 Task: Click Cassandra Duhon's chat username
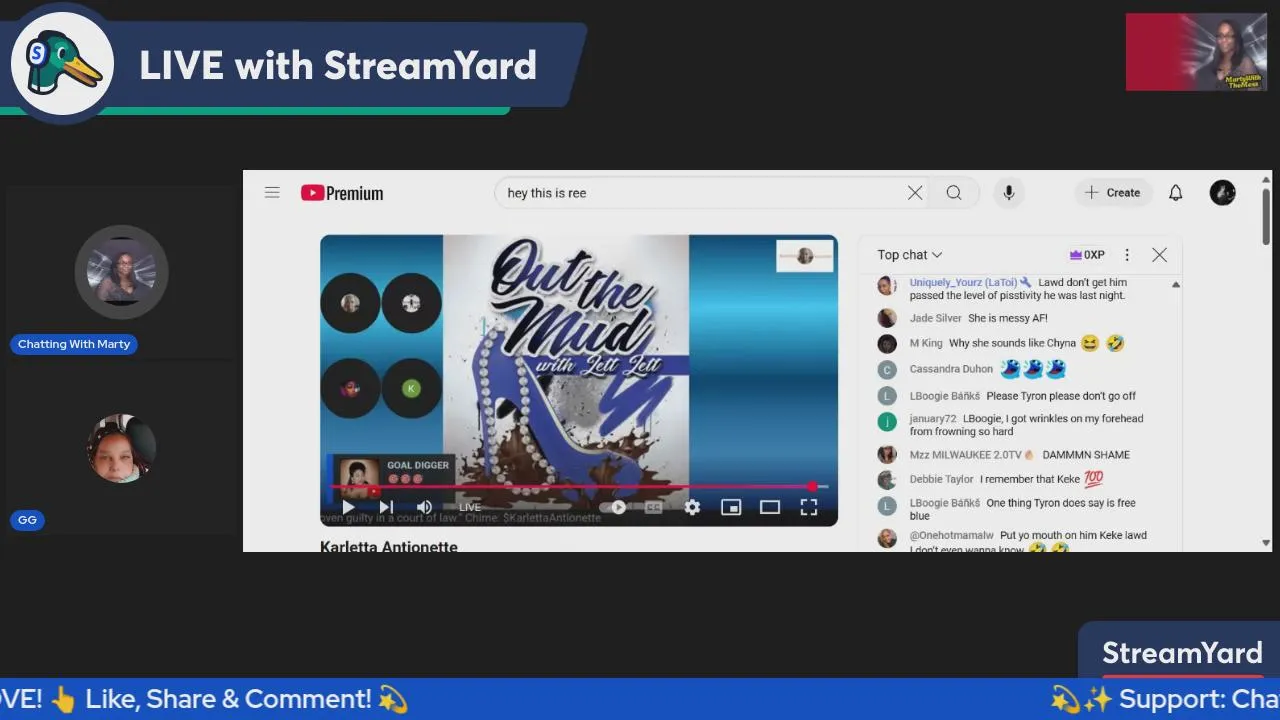pyautogui.click(x=951, y=369)
